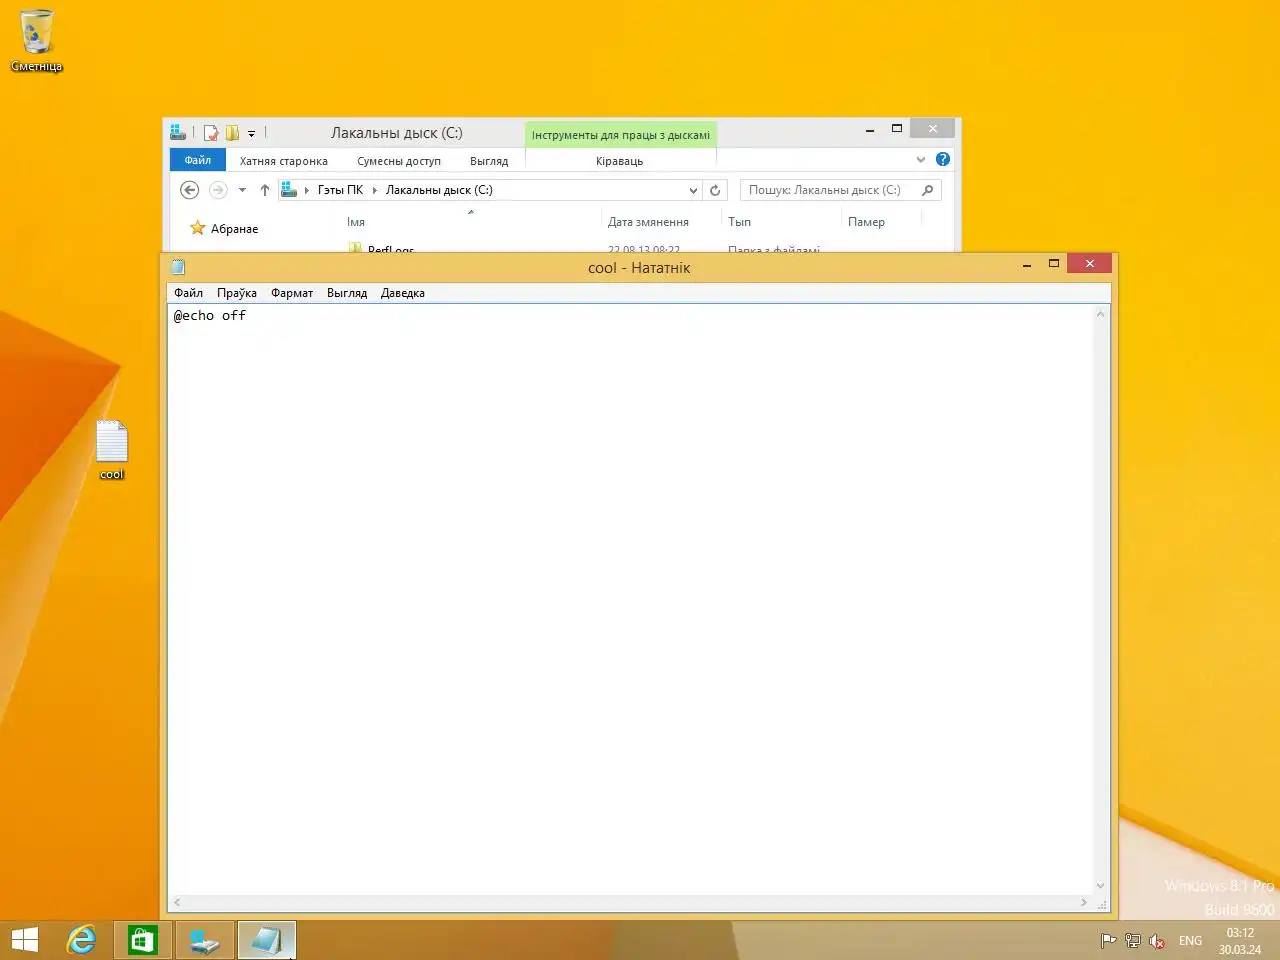The height and width of the screenshot is (960, 1280).
Task: Click search magnifier icon in Explorer
Action: click(x=928, y=190)
